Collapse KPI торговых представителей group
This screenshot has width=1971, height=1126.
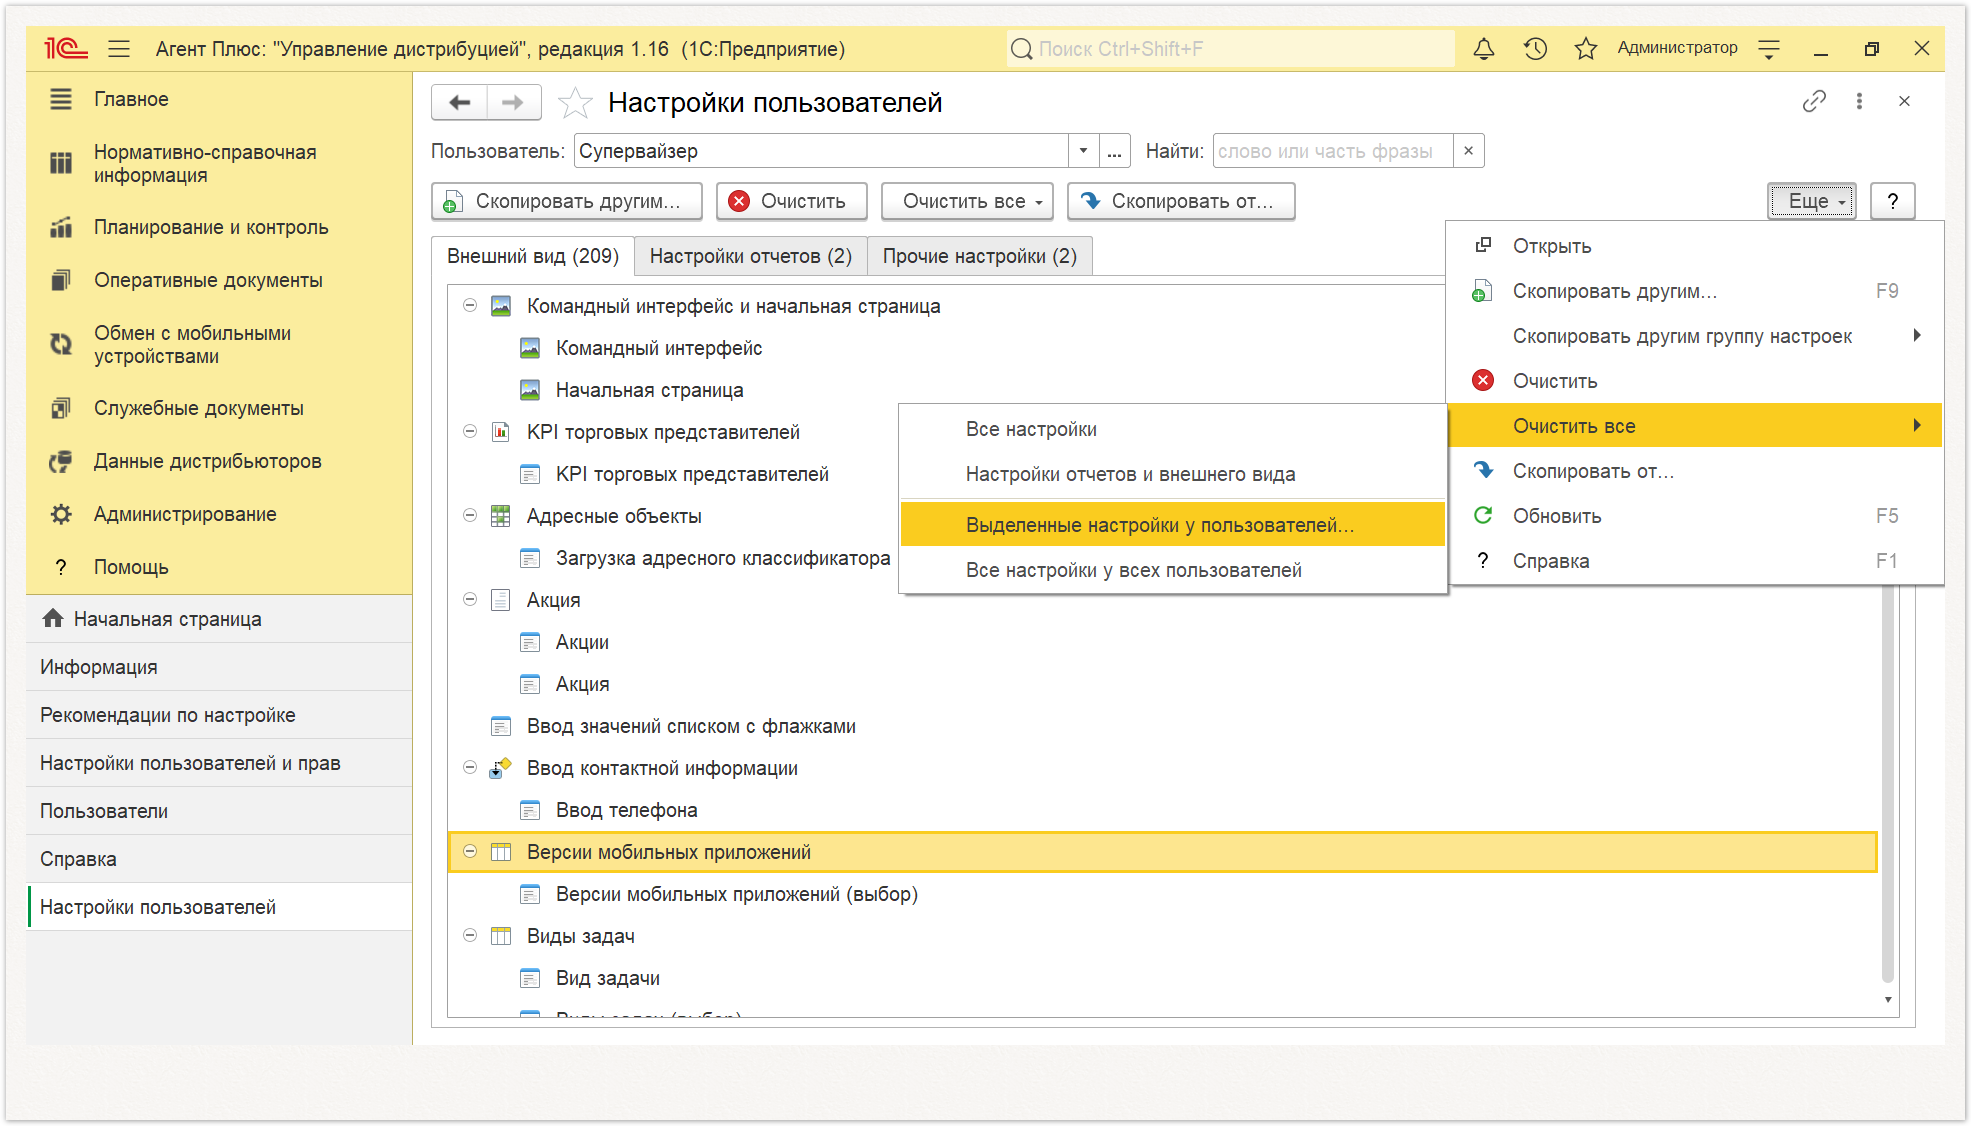tap(470, 432)
